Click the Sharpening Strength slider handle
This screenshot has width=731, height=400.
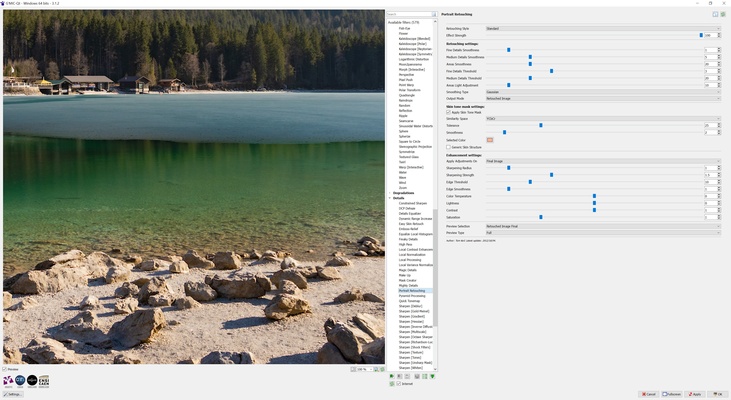[x=552, y=175]
